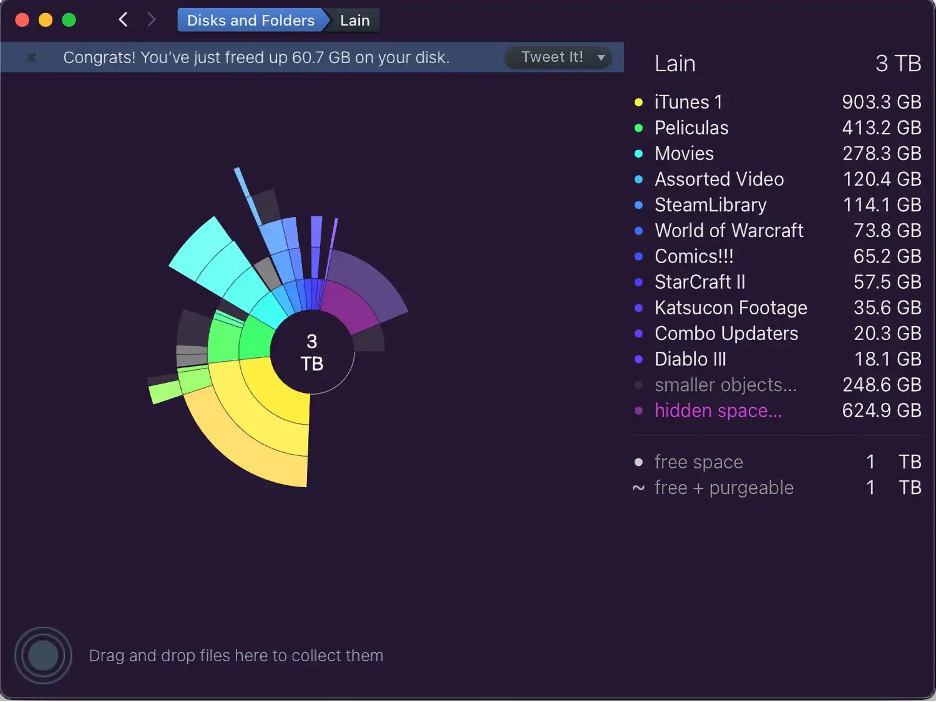Dismiss the congrats notification banner
The image size is (936, 702).
point(31,58)
